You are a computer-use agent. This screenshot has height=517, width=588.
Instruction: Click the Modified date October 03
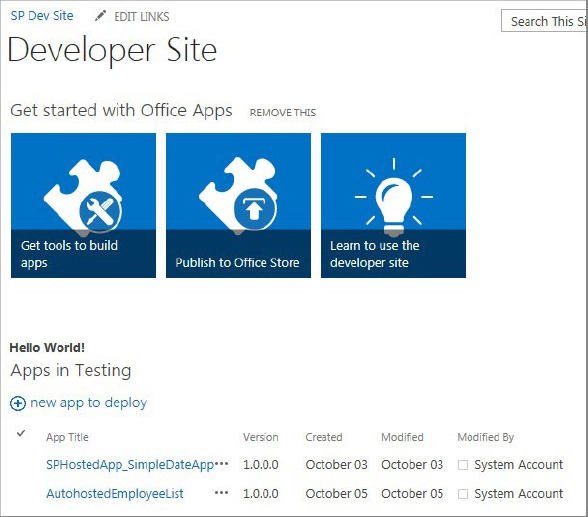tap(412, 465)
